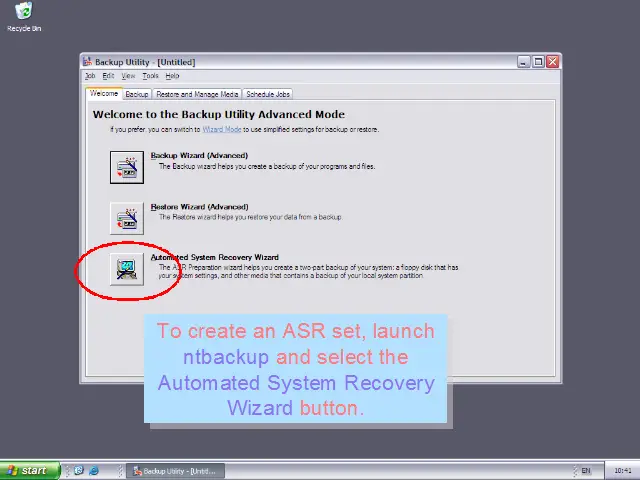Start the Backup Wizard (Advanced) icon button

(127, 166)
